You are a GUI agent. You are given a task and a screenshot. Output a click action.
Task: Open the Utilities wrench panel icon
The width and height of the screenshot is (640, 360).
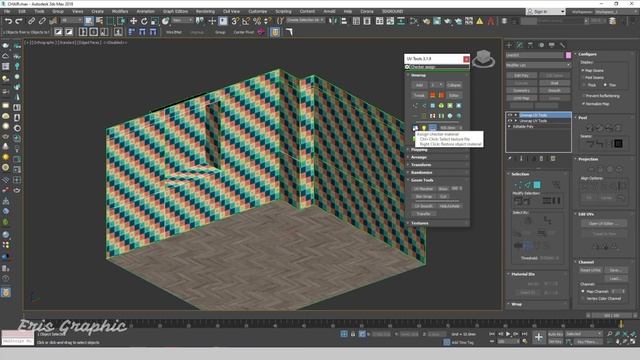tap(562, 45)
